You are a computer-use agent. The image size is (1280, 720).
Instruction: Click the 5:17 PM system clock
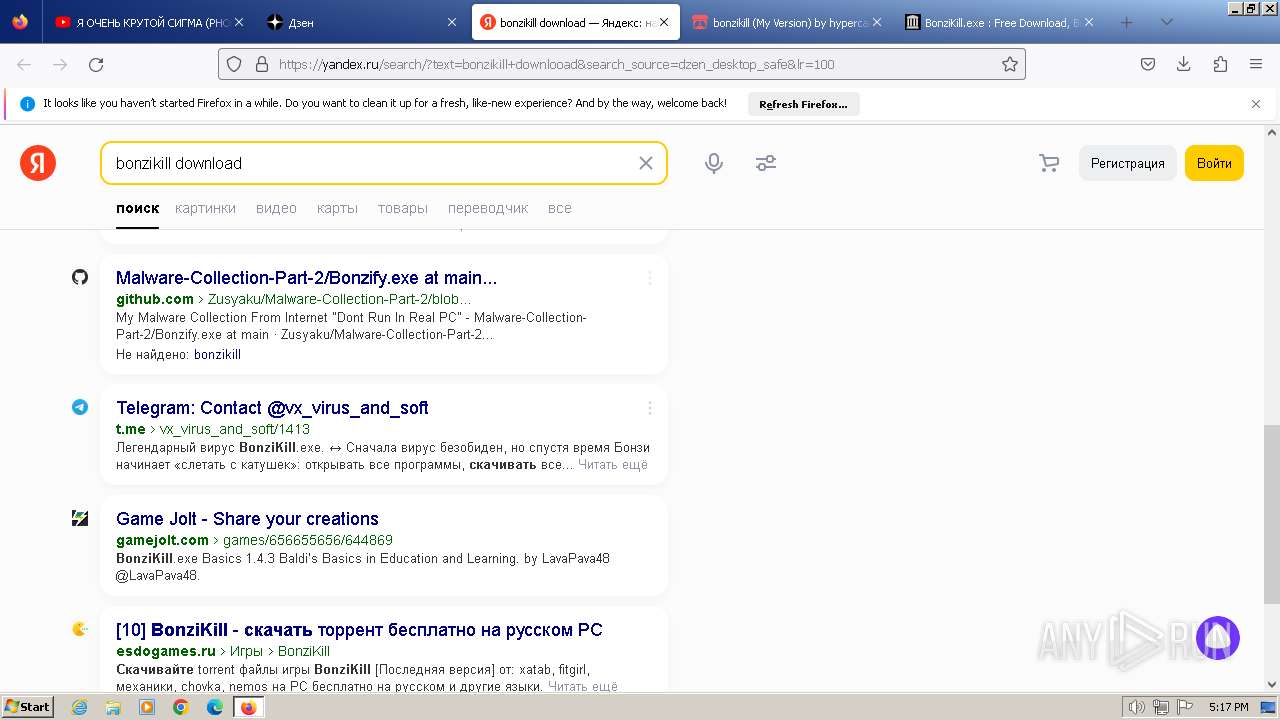click(x=1228, y=707)
